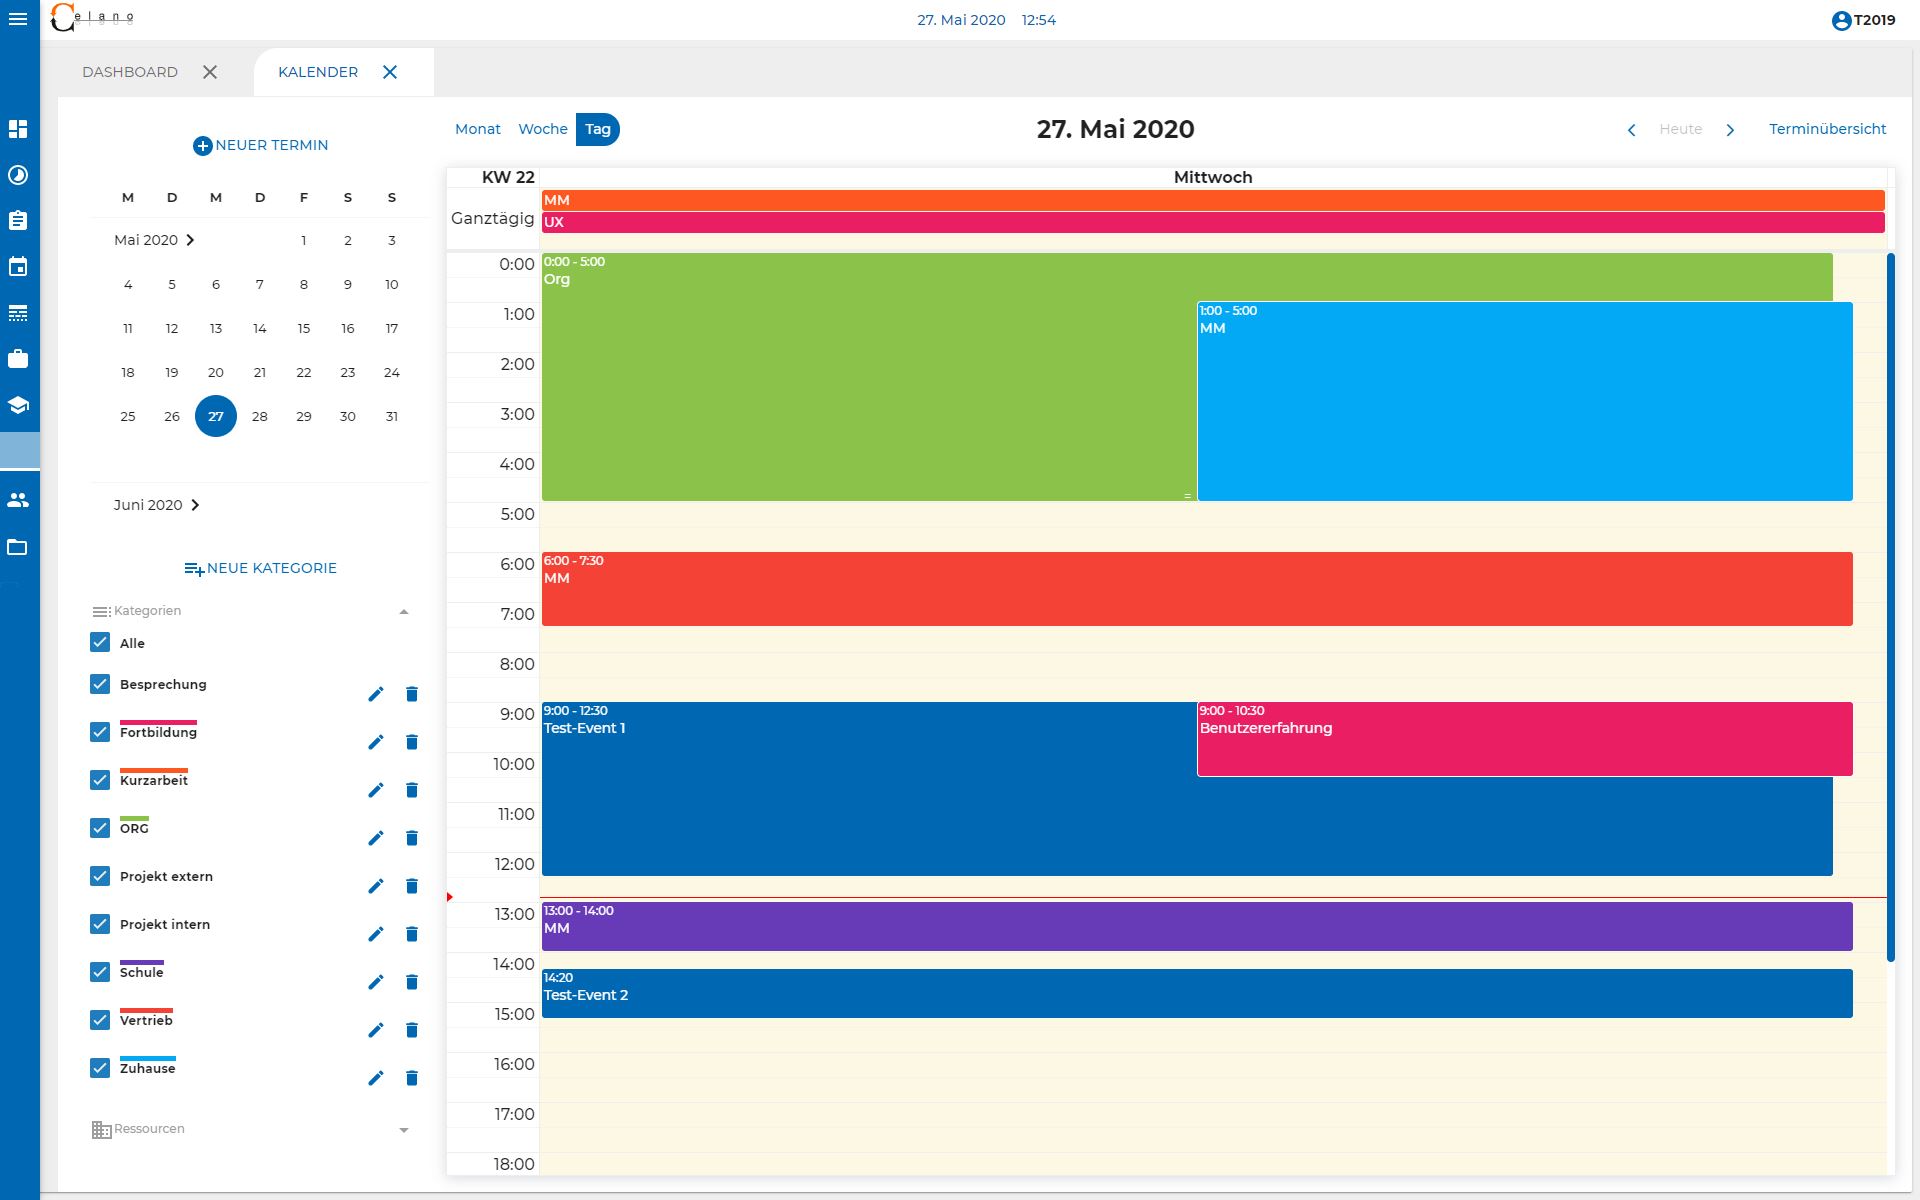Screen dimensions: 1920x1200
Task: Disable the Zuhause category checkbox
Action: click(100, 1068)
